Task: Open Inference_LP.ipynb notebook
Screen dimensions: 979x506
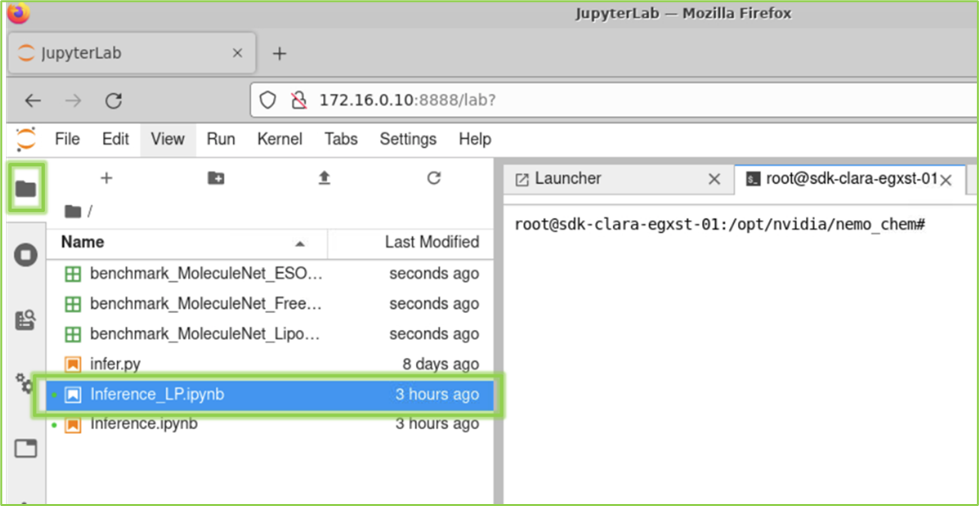Action: (157, 394)
